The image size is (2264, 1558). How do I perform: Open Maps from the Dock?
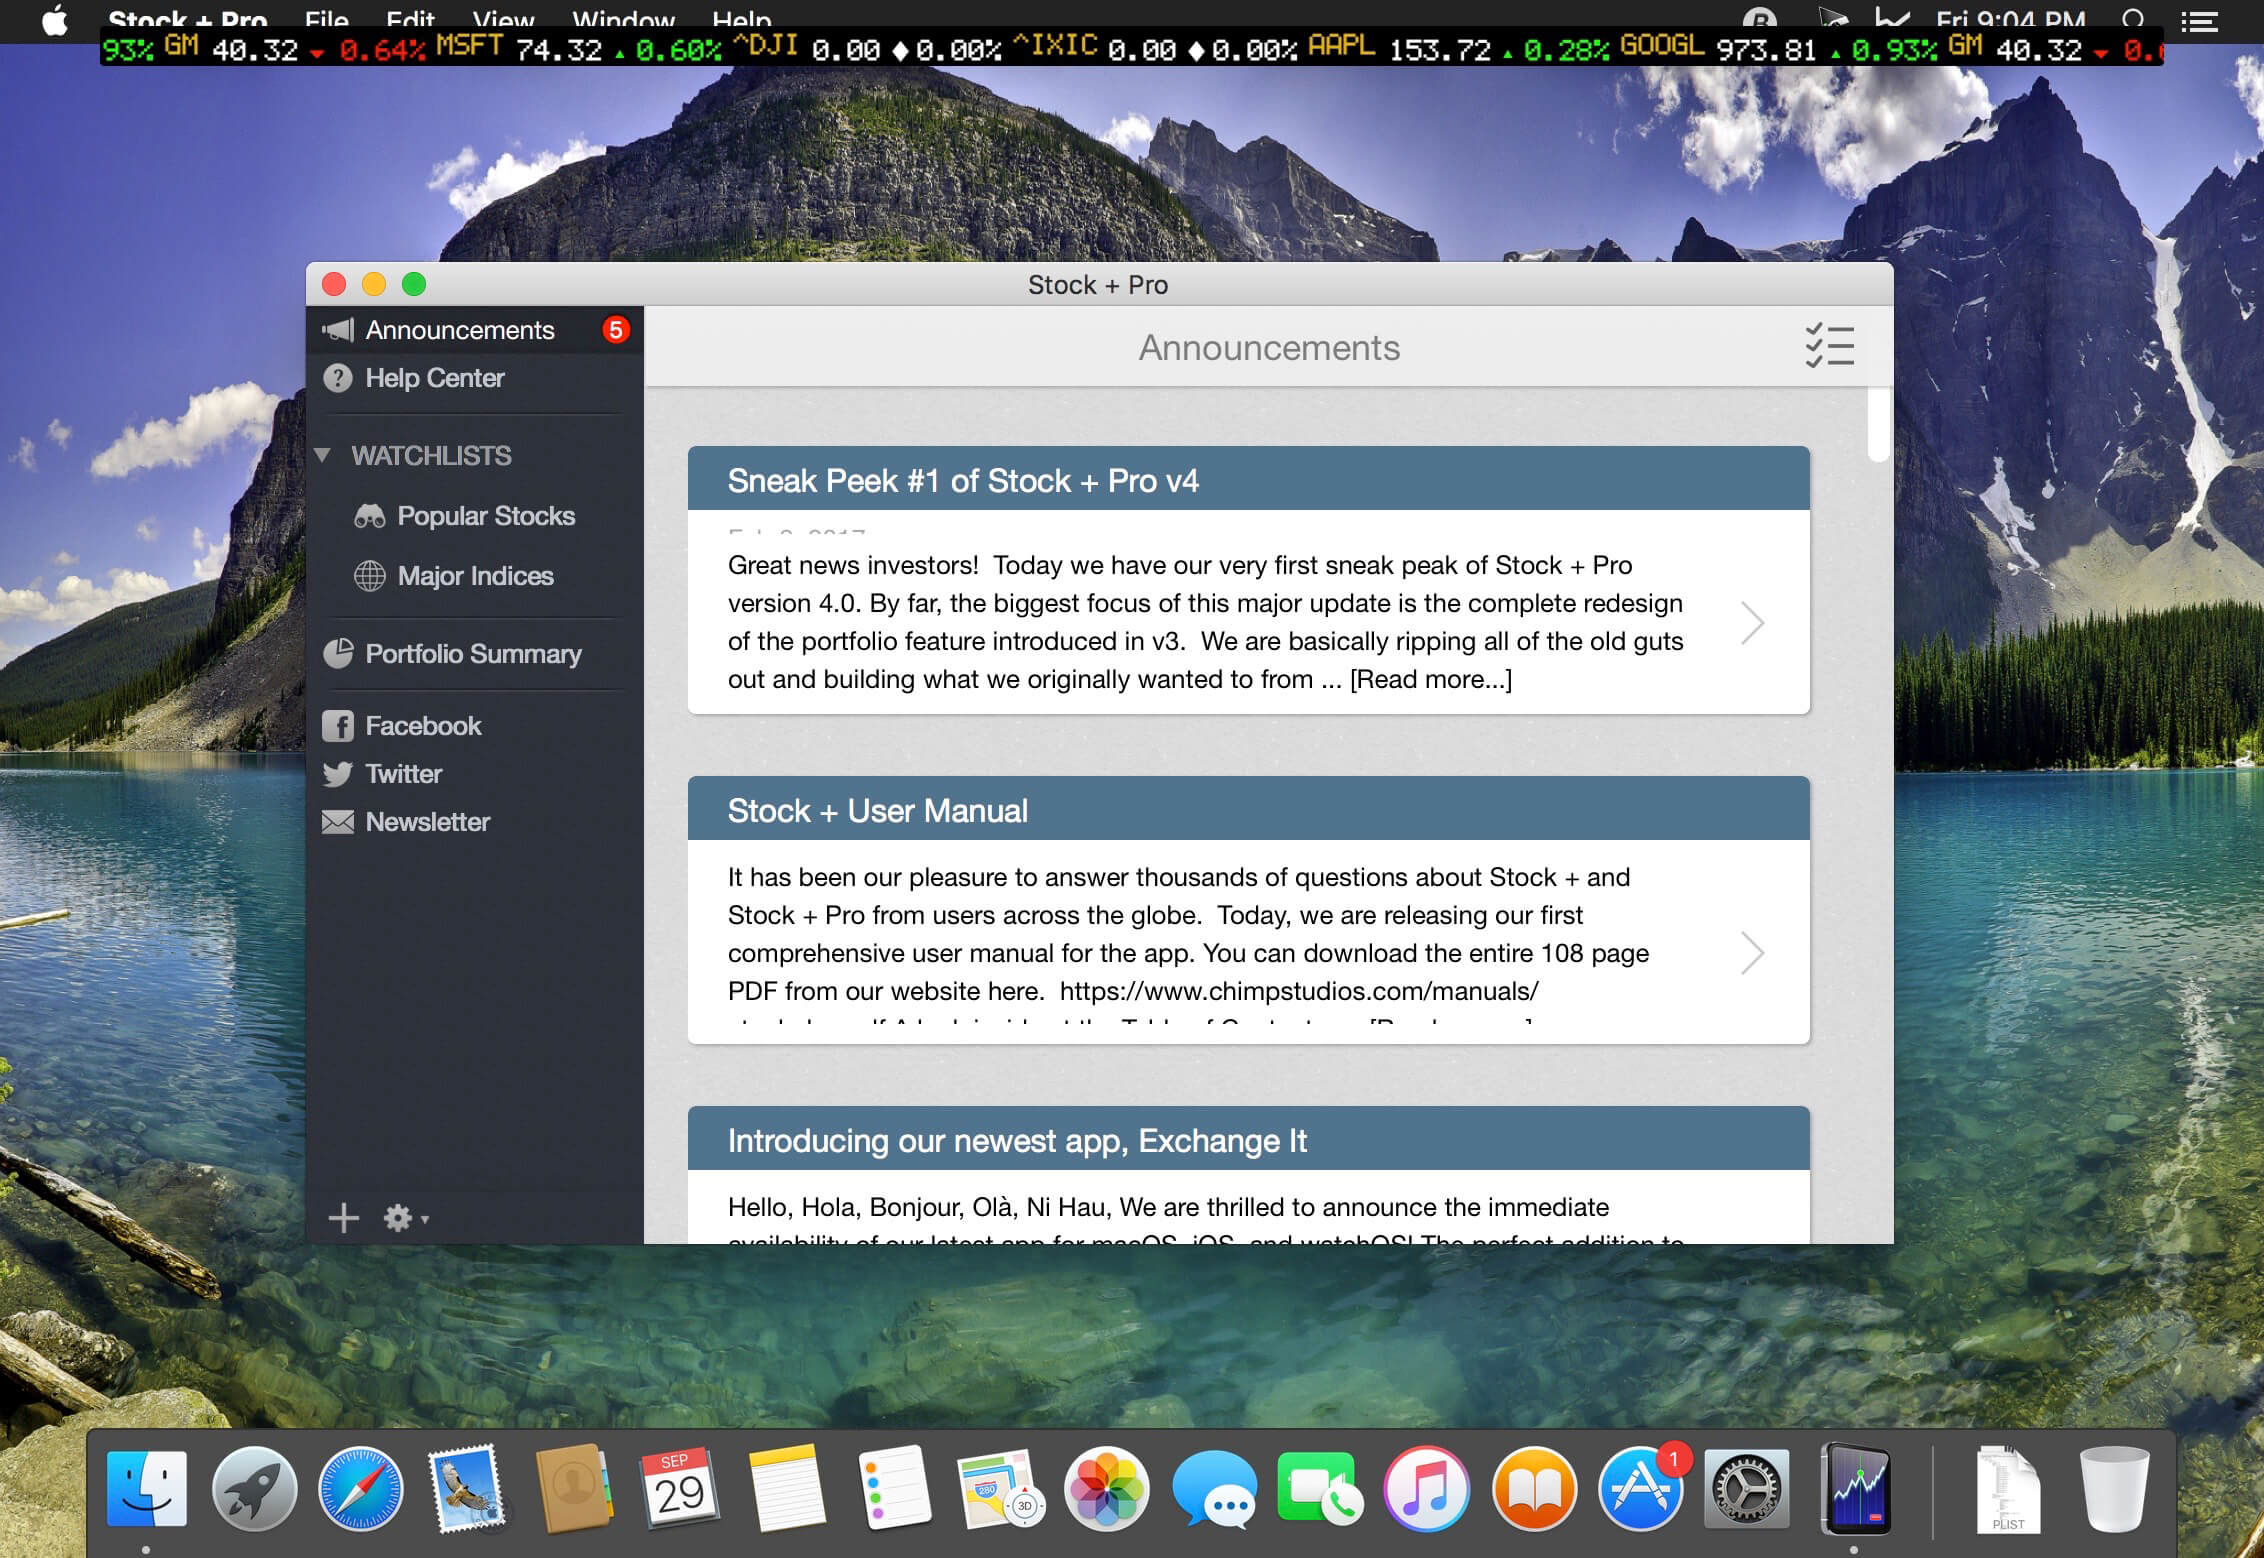tap(1001, 1489)
